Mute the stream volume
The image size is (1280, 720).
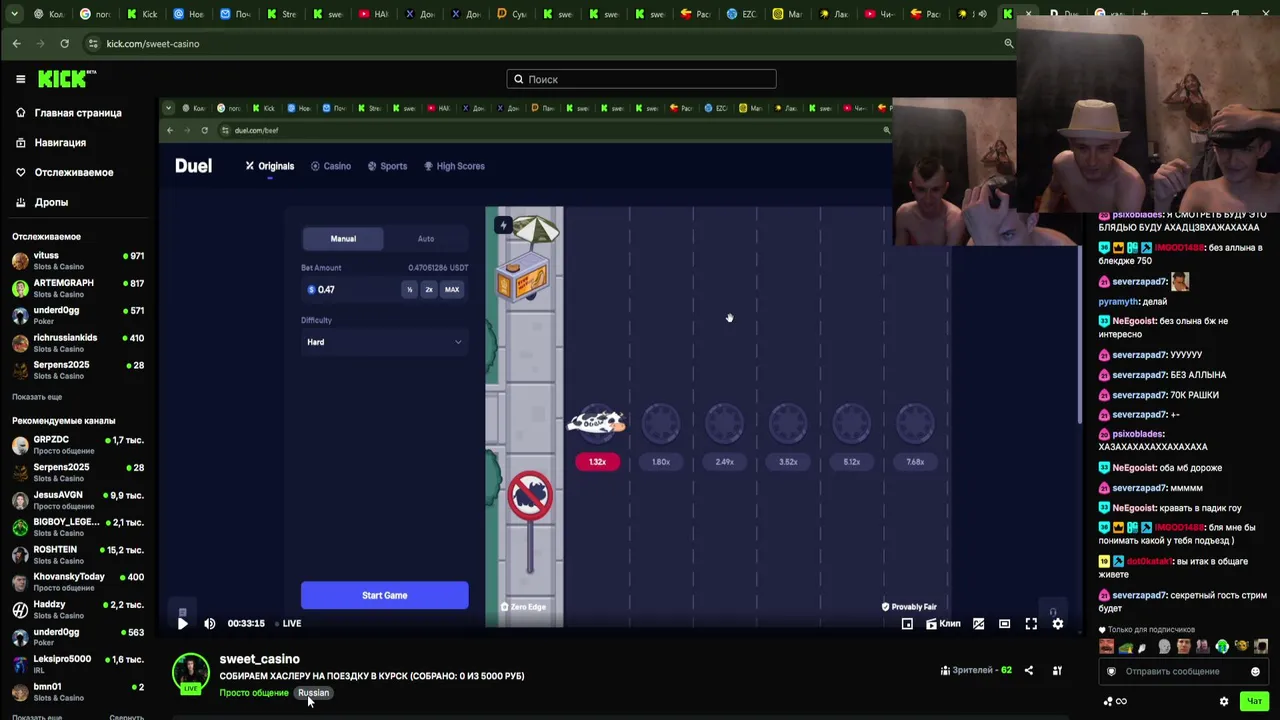tap(210, 623)
